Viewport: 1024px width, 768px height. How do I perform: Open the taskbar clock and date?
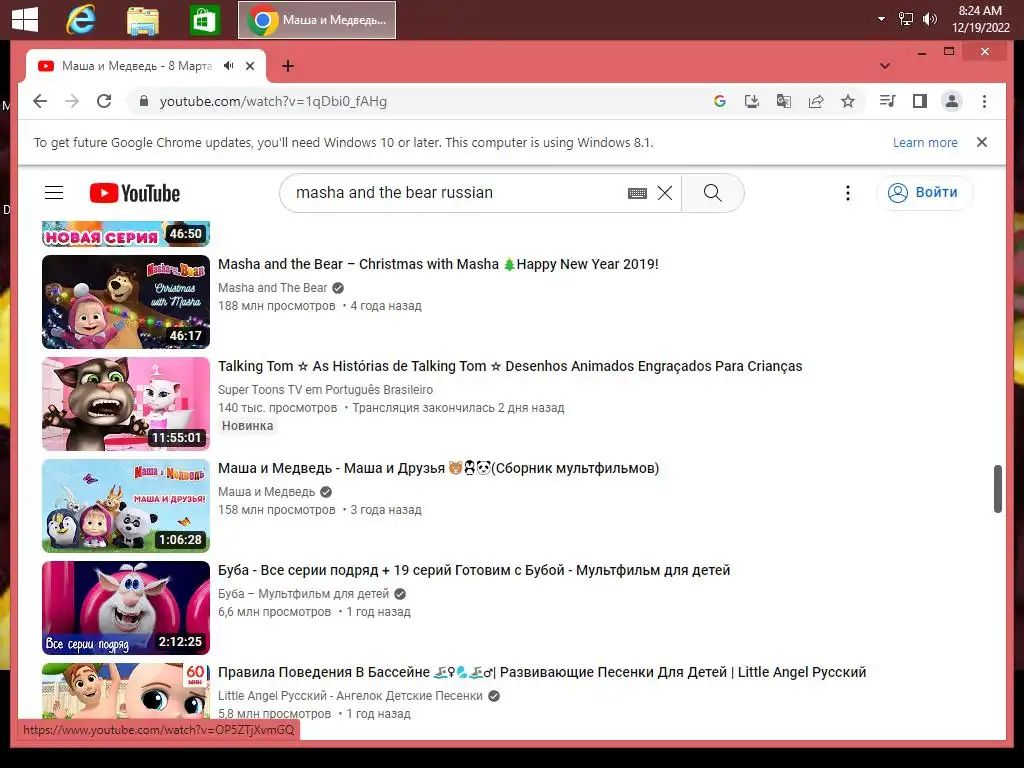(980, 19)
